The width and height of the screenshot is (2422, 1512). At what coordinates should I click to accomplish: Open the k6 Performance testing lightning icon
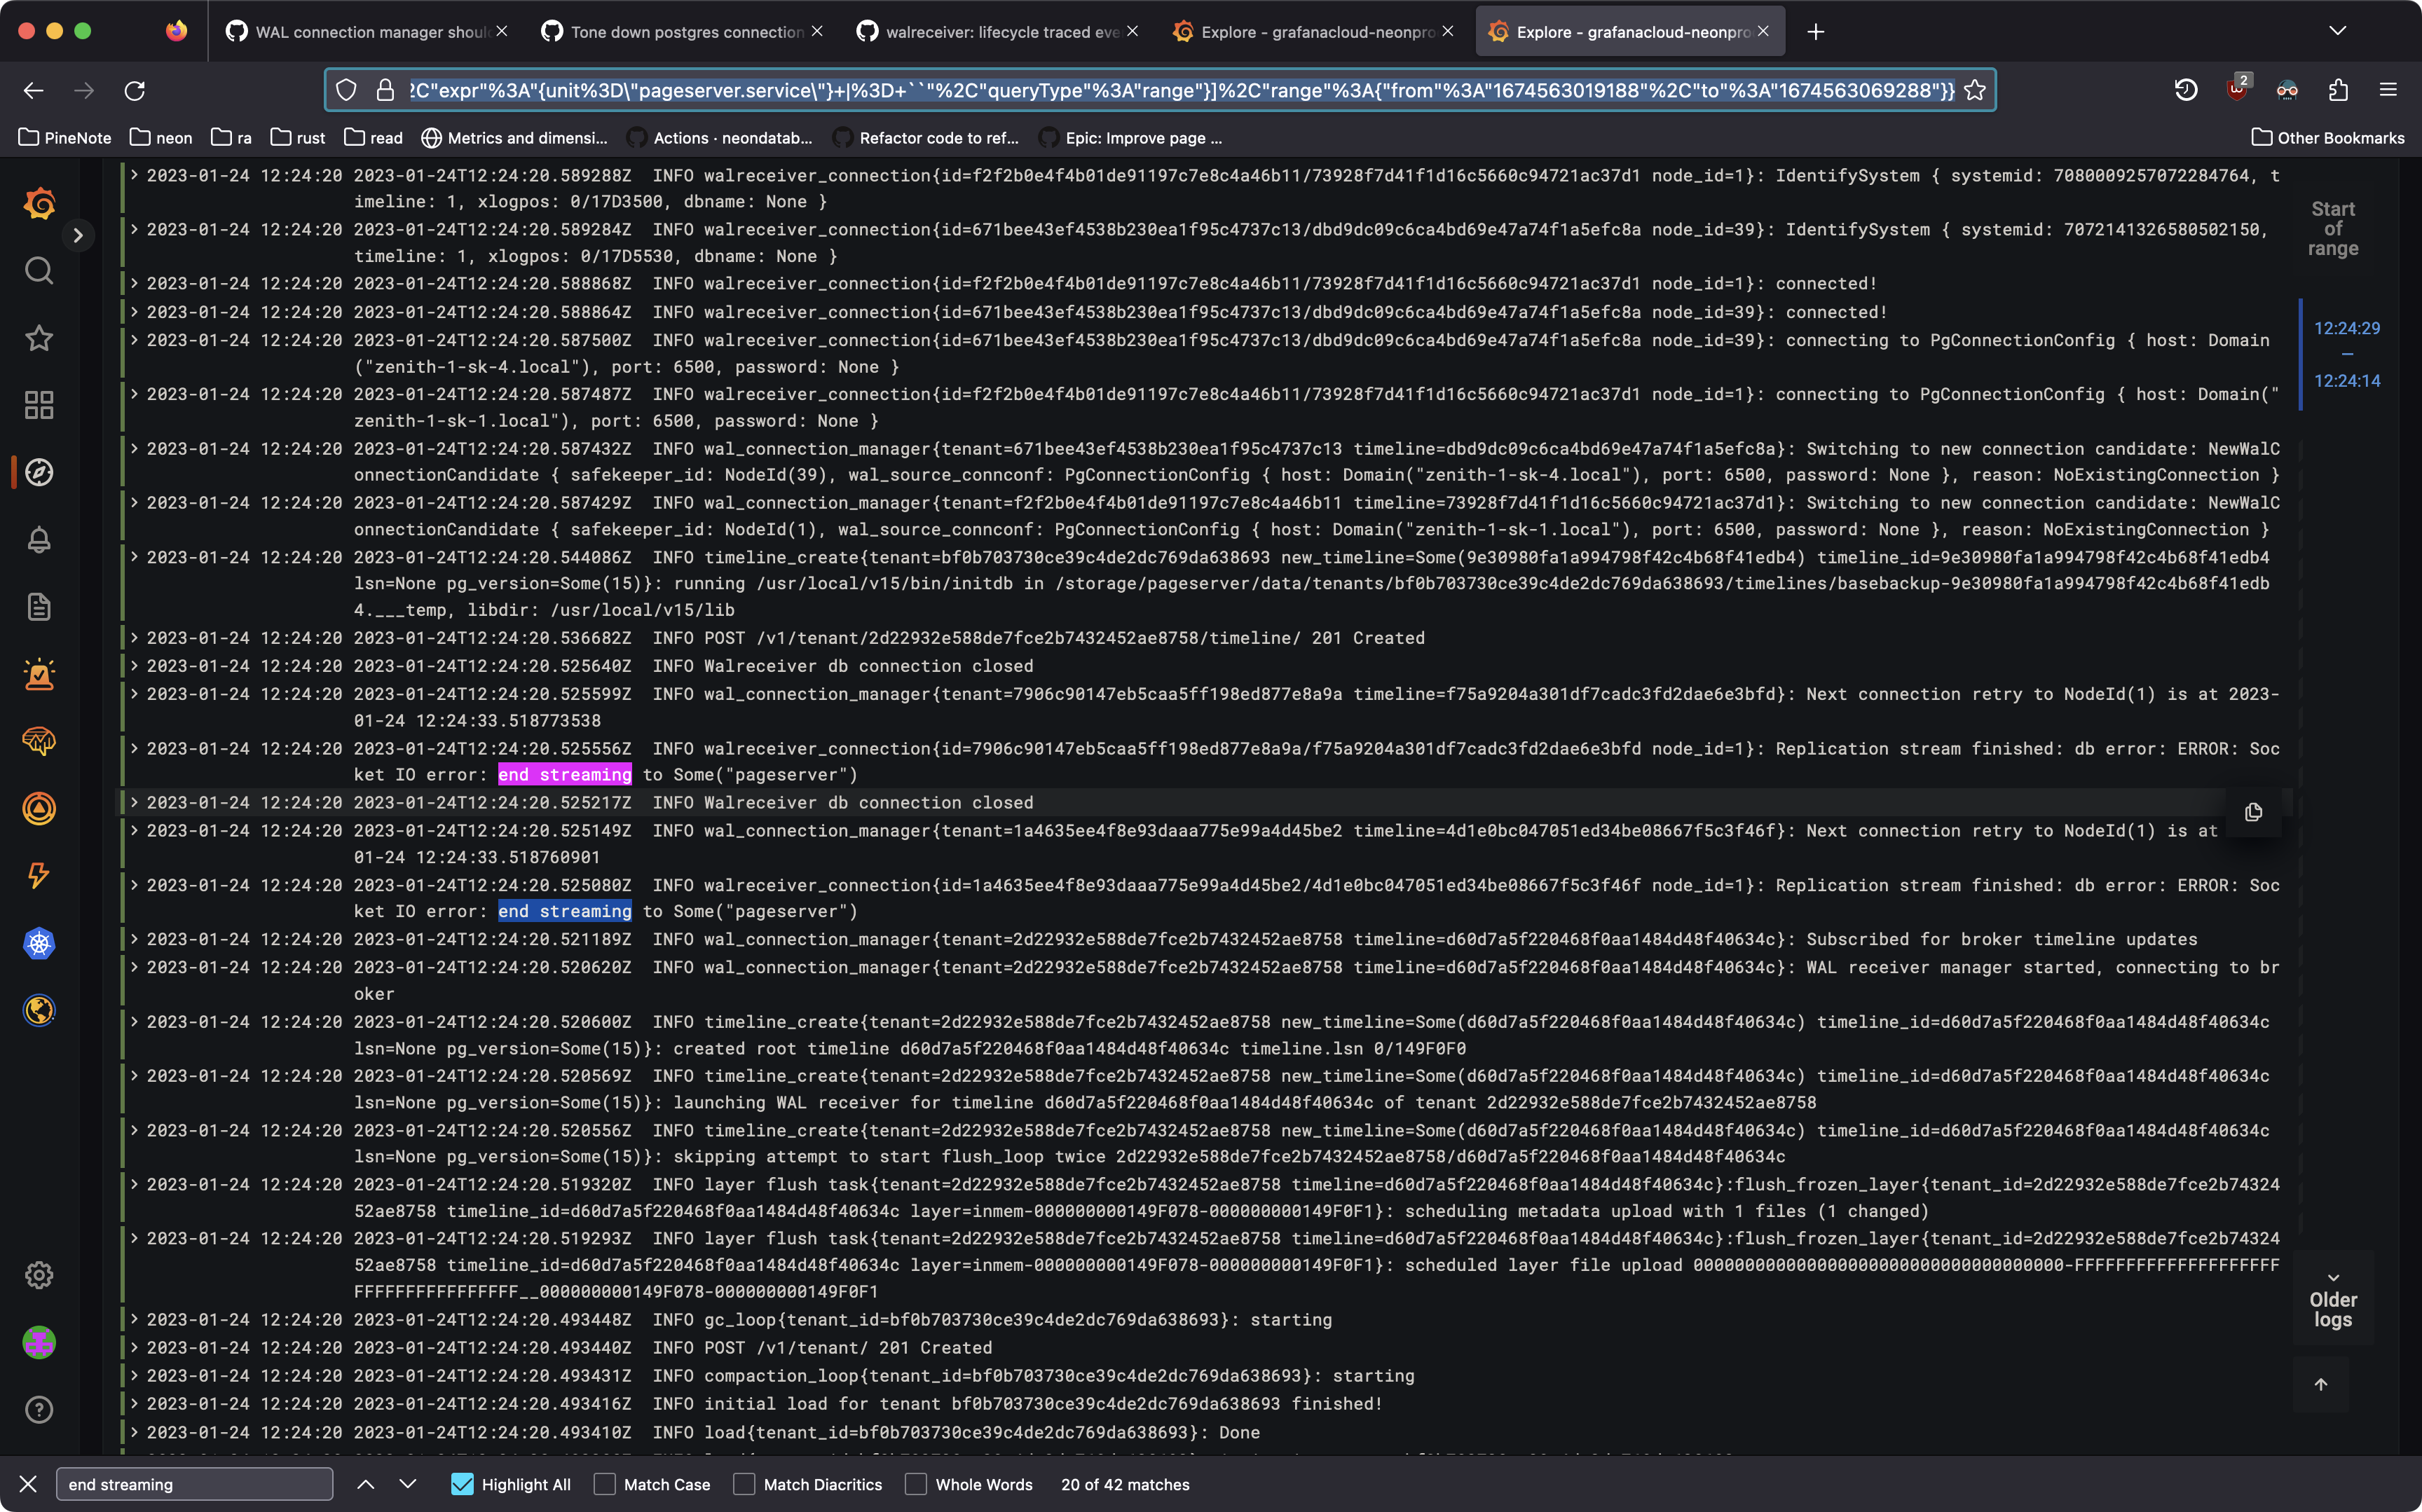39,876
